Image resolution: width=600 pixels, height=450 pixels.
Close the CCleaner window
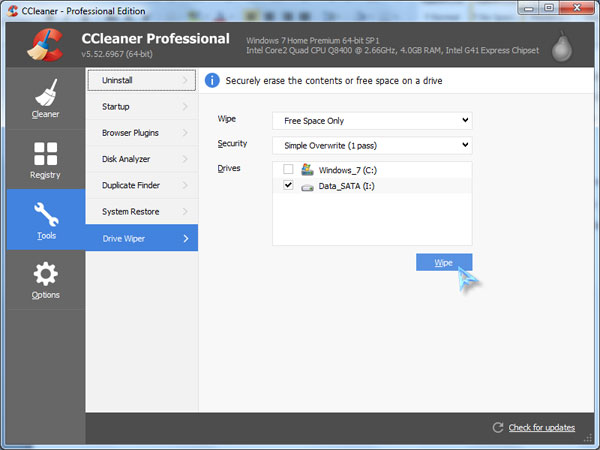577,8
